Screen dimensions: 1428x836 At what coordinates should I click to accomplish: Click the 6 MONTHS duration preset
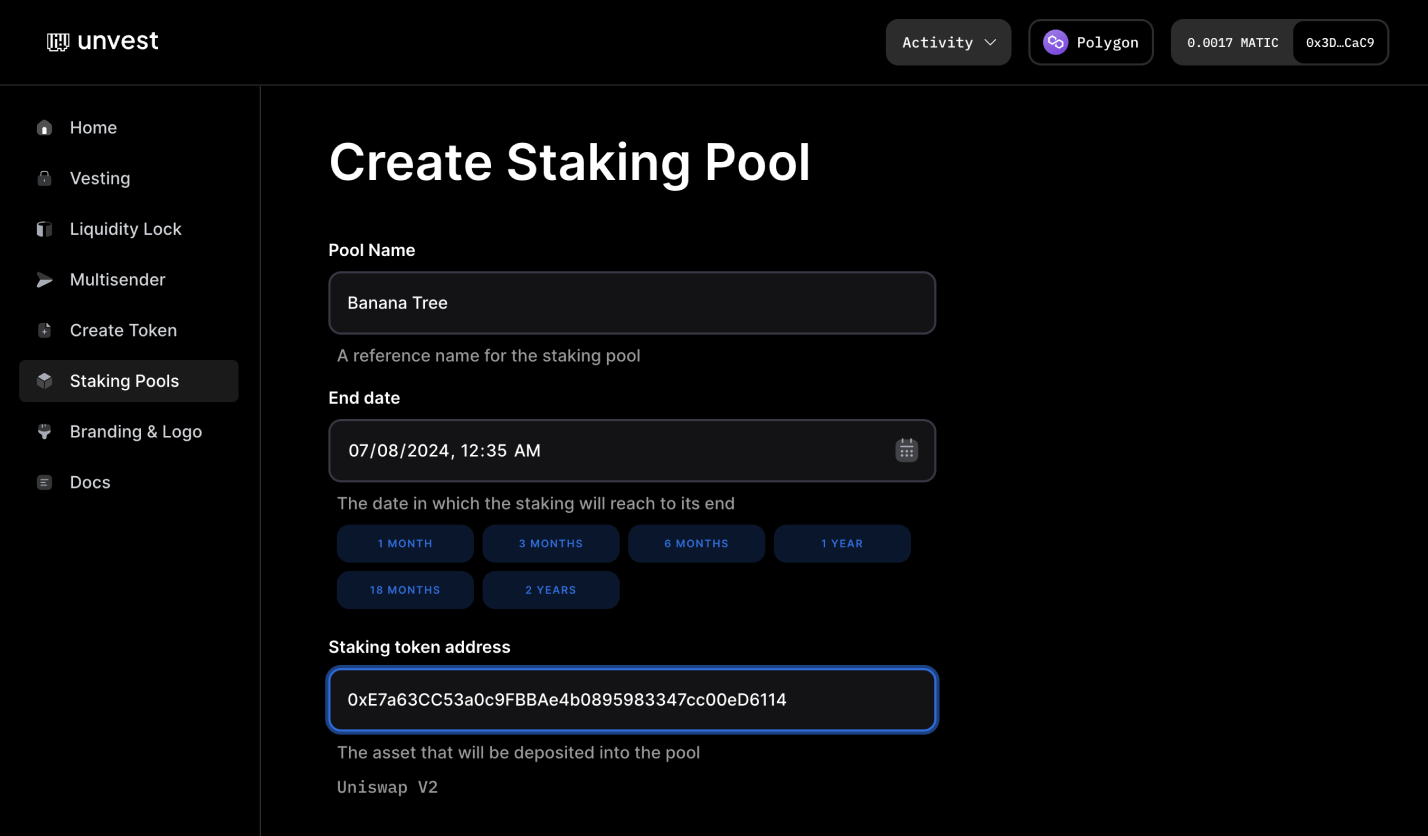click(x=696, y=543)
